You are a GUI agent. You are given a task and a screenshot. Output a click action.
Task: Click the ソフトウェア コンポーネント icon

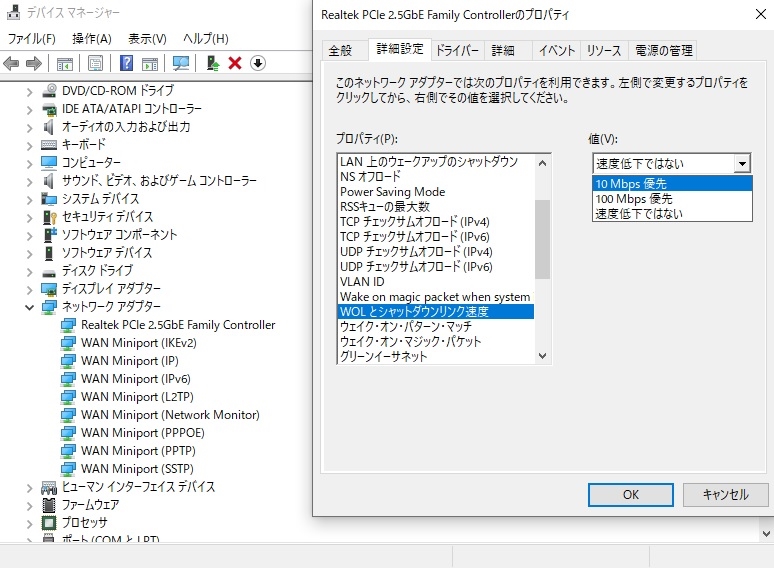pos(50,234)
